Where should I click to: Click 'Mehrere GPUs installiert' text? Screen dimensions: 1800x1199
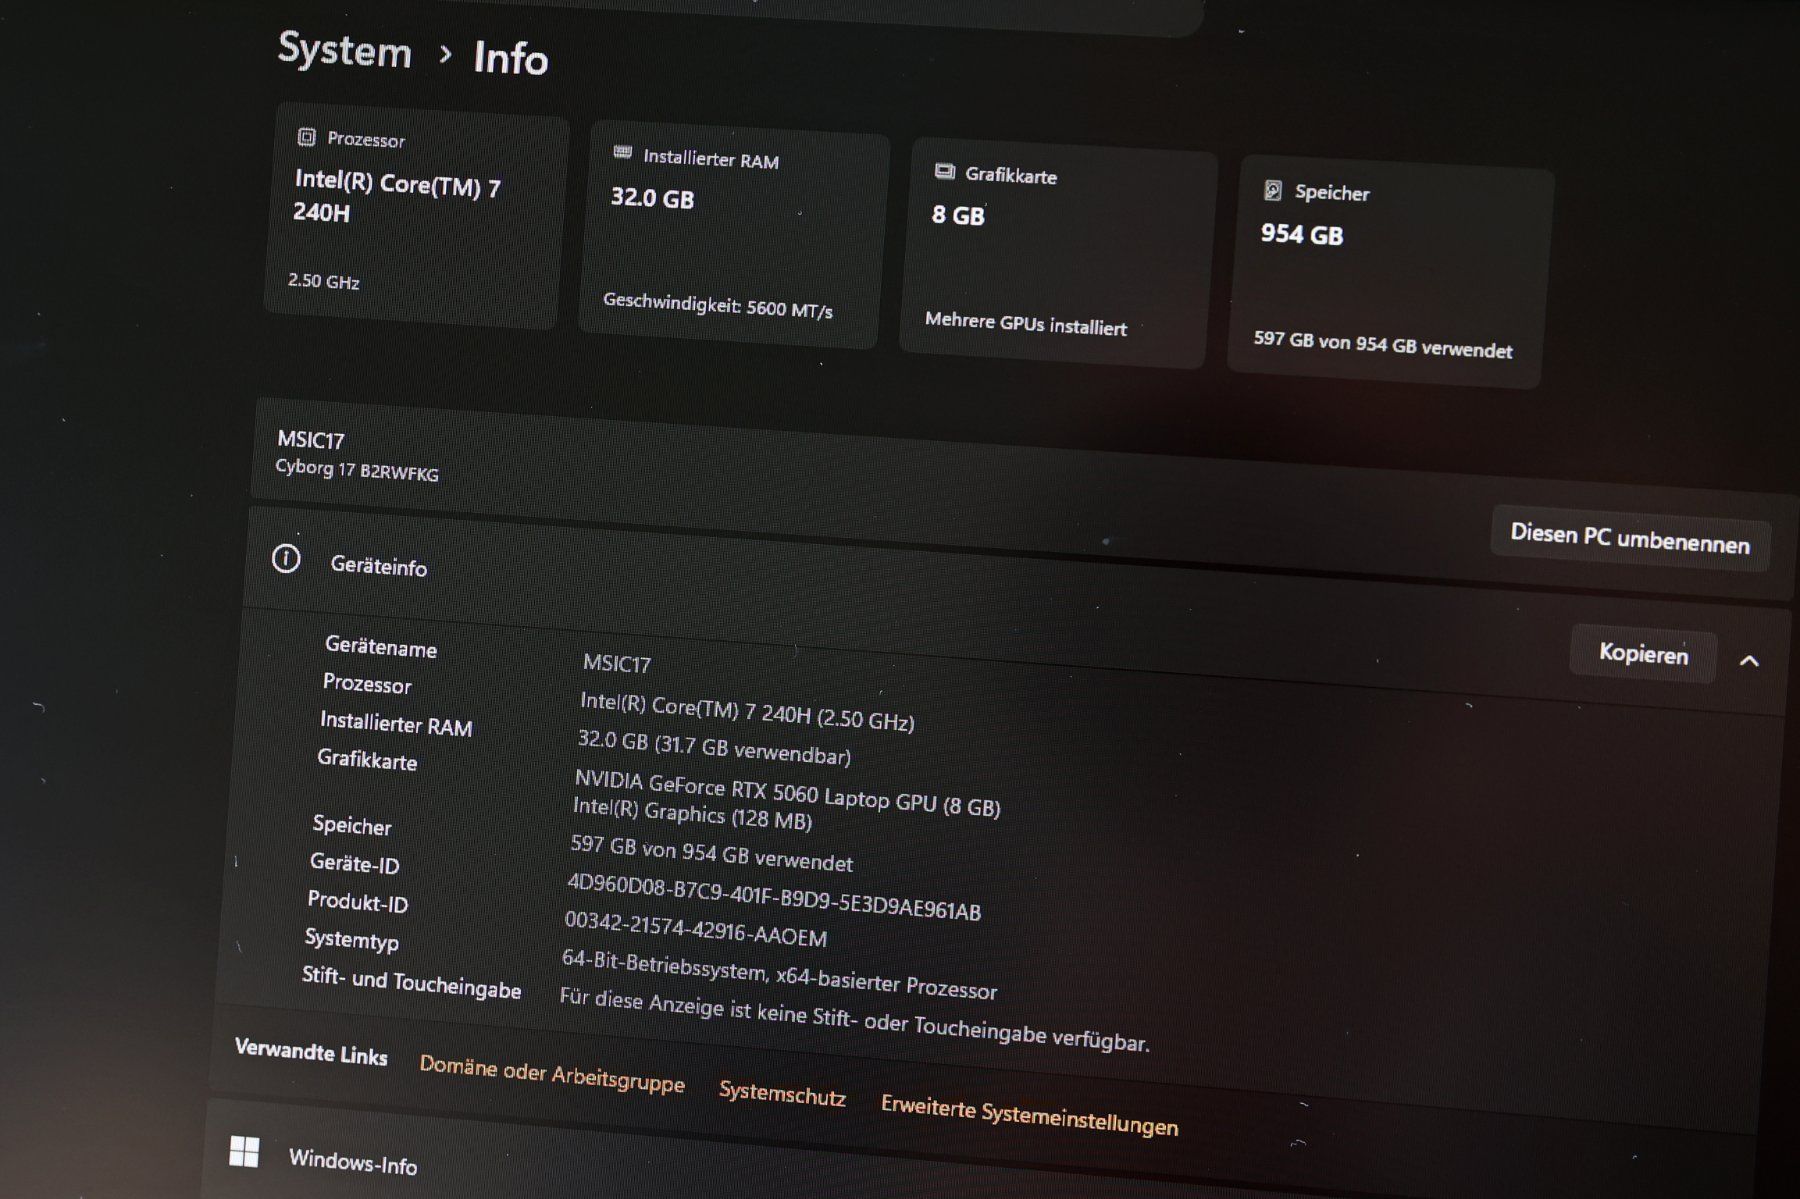click(x=1025, y=324)
